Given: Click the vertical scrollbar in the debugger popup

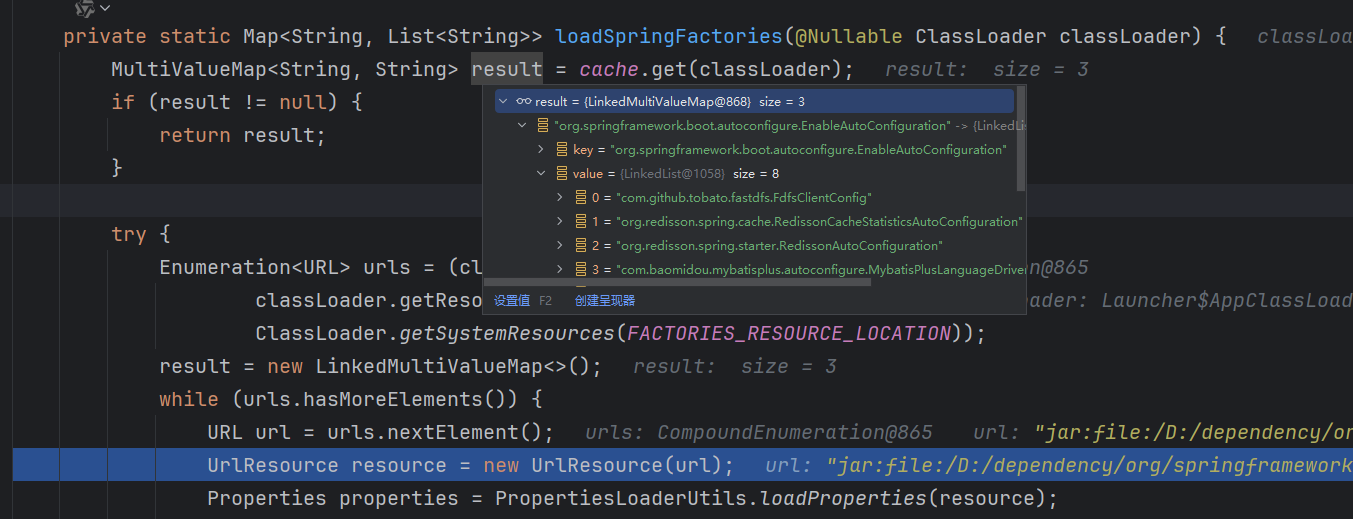Looking at the screenshot, I should tap(1020, 140).
